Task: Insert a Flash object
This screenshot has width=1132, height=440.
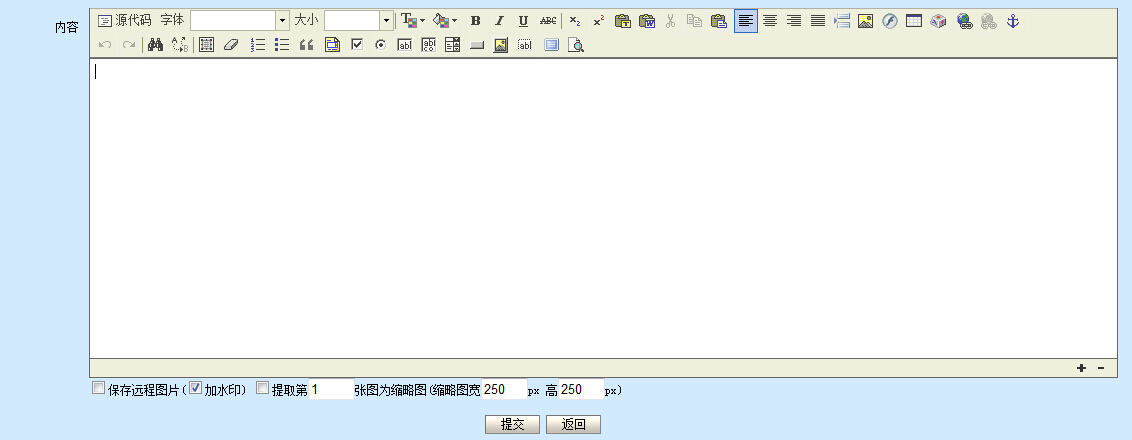Action: coord(890,21)
